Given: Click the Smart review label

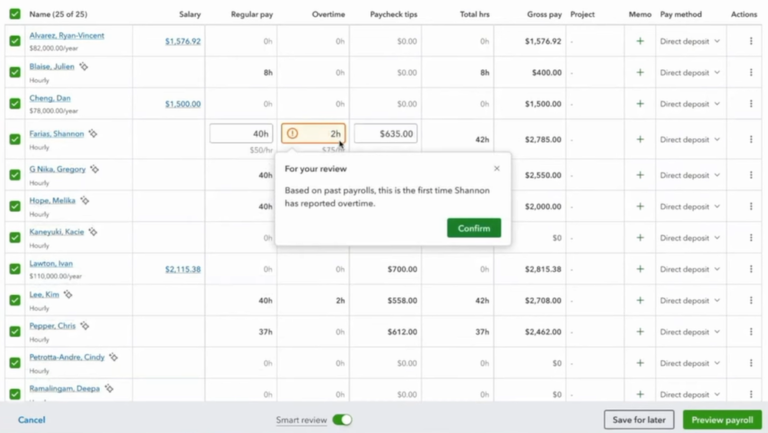Looking at the screenshot, I should point(301,420).
